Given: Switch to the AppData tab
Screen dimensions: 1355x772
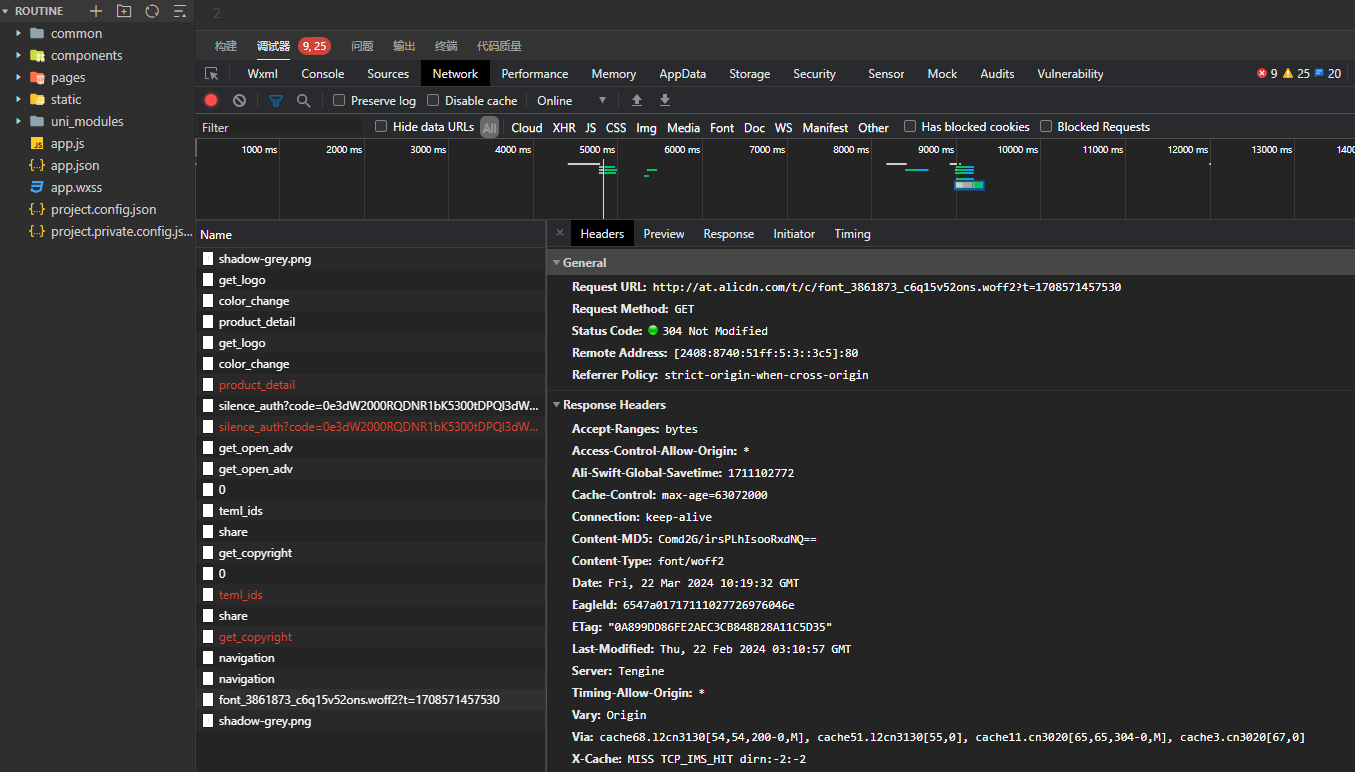Looking at the screenshot, I should pyautogui.click(x=683, y=74).
